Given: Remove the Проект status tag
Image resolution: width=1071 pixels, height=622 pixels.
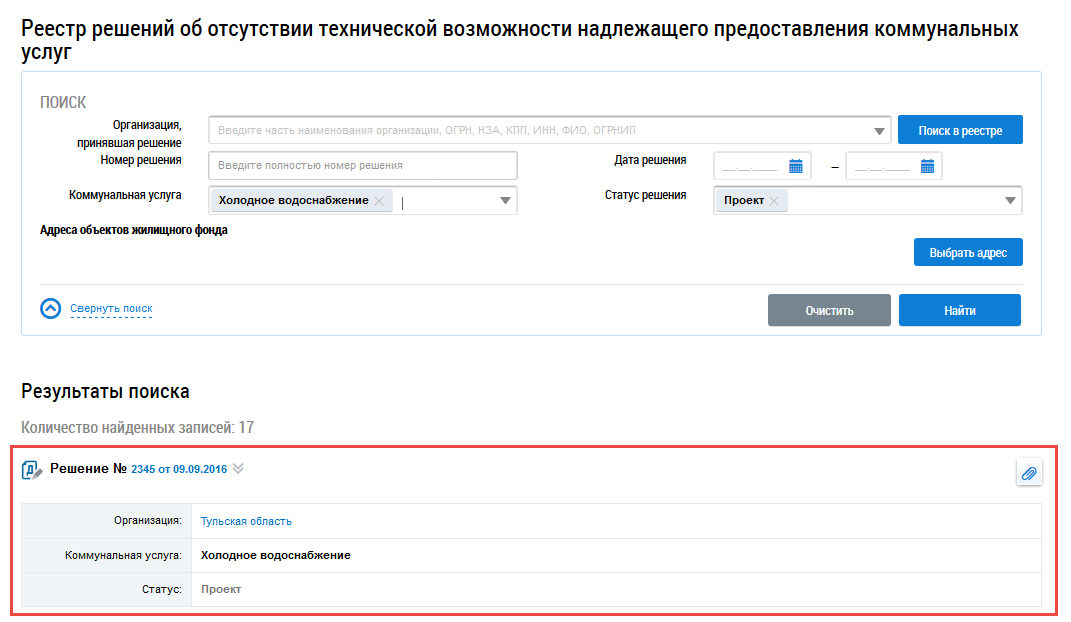Looking at the screenshot, I should pyautogui.click(x=774, y=201).
